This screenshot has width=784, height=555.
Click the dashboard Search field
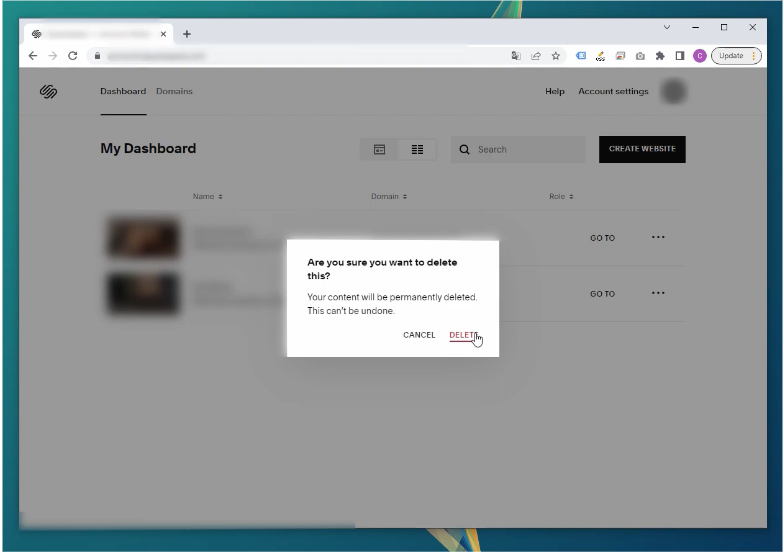pos(518,150)
